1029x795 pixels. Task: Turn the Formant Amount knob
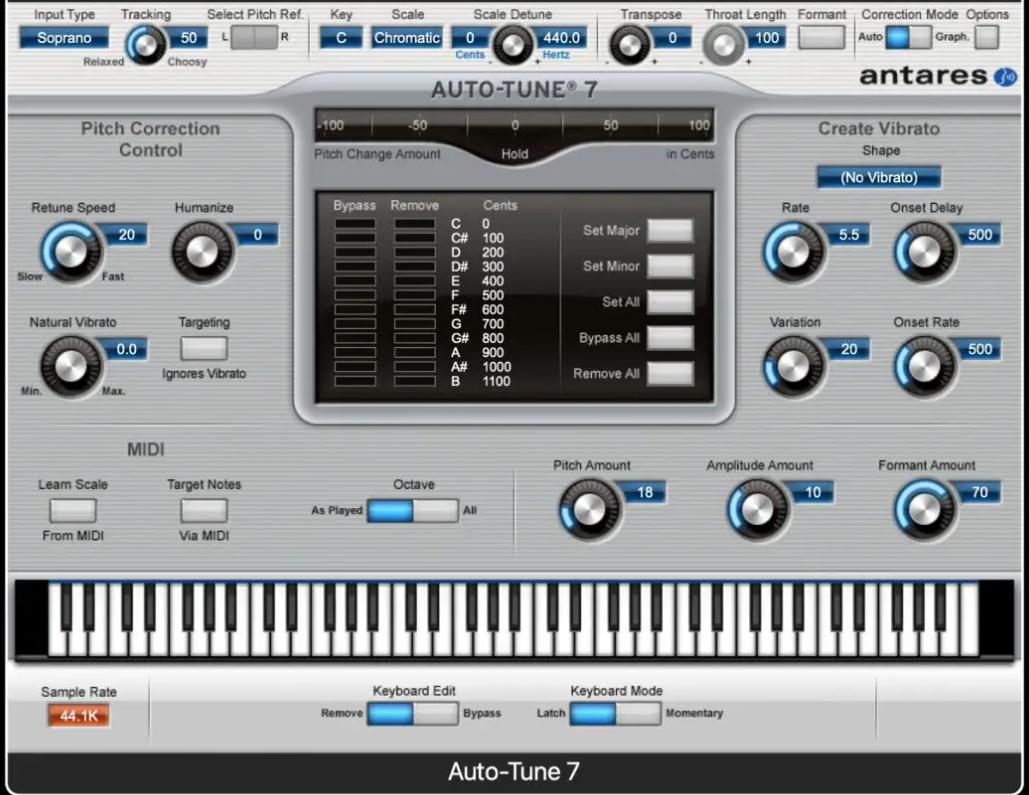pyautogui.click(x=924, y=508)
